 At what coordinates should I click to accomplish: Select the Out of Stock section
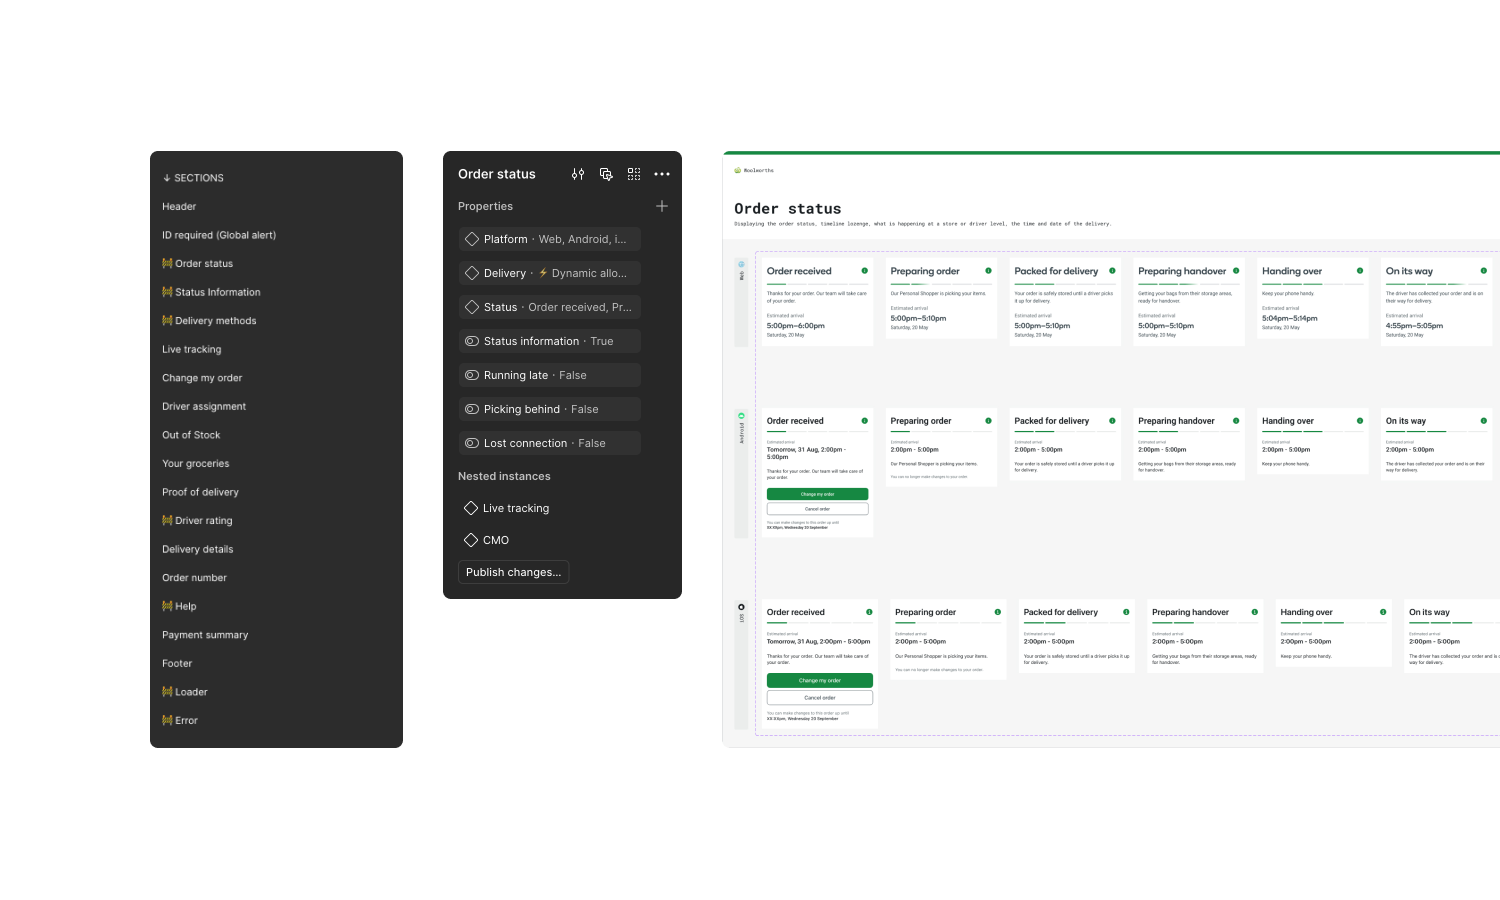(x=191, y=435)
